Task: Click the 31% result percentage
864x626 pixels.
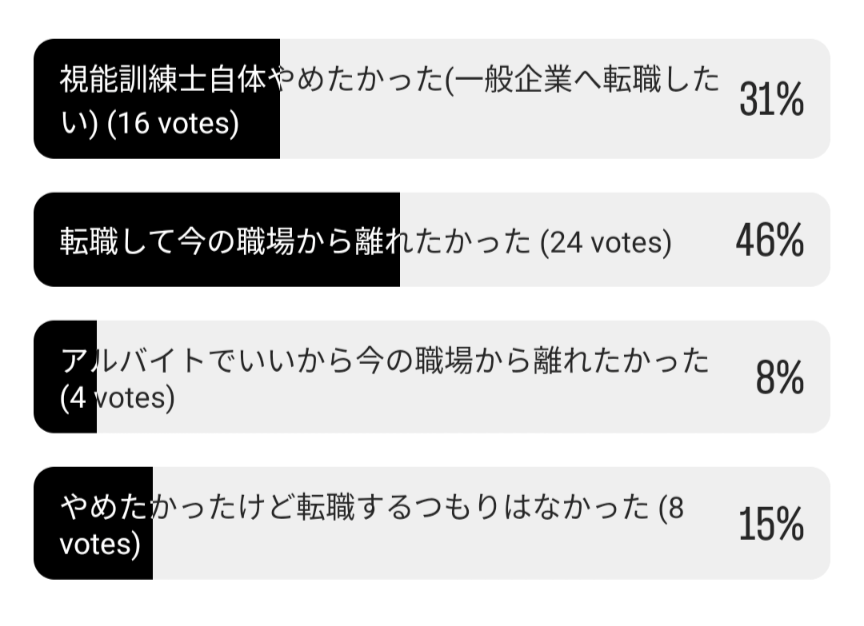Action: click(x=771, y=100)
